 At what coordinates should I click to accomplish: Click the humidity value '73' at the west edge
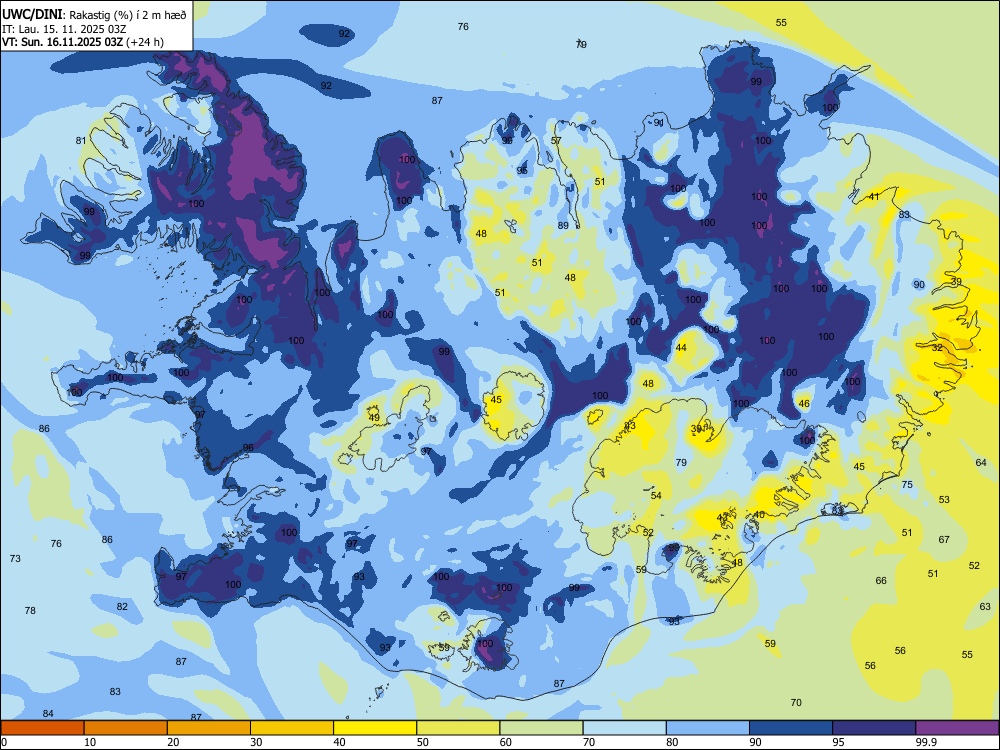tap(15, 559)
